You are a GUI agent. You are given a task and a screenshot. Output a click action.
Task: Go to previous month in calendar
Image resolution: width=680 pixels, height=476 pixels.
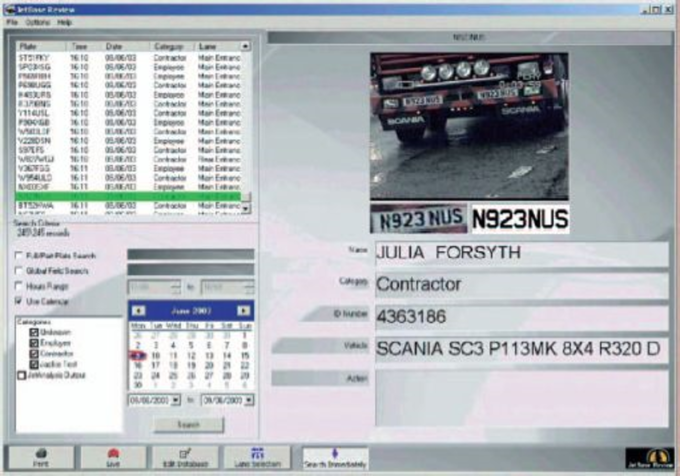[x=138, y=311]
